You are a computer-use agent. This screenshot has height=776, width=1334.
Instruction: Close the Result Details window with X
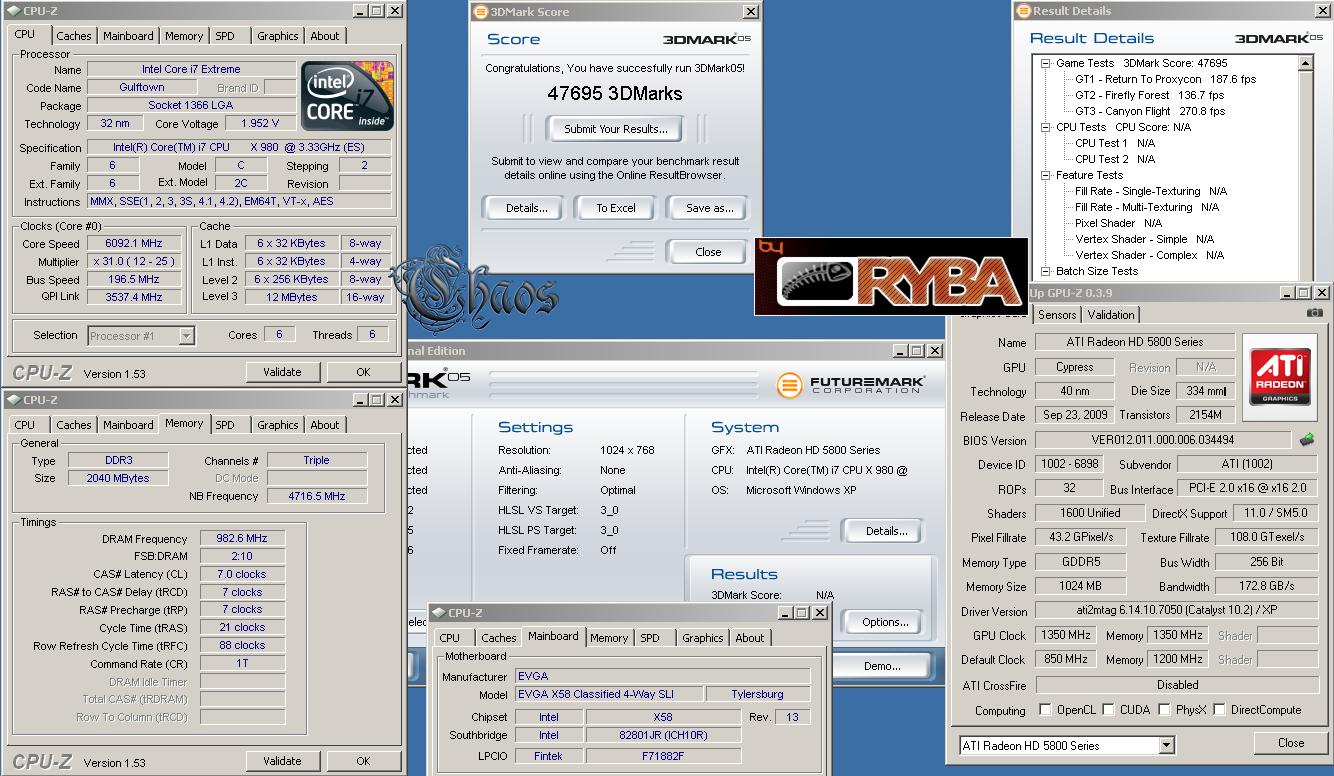click(x=1321, y=11)
